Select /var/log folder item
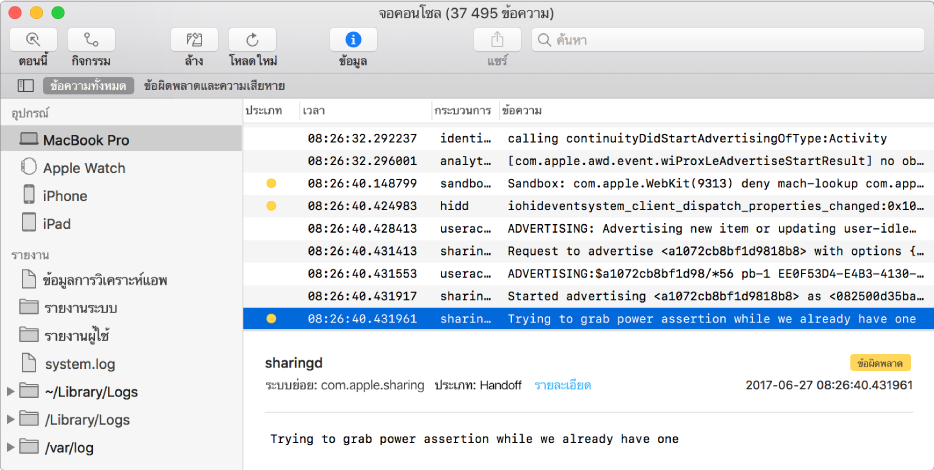Image resolution: width=934 pixels, height=470 pixels. click(x=121, y=447)
